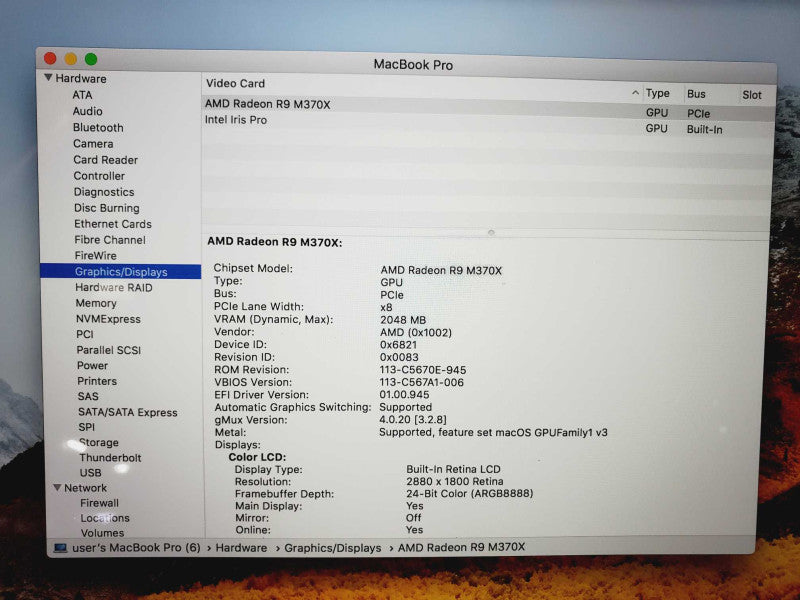The image size is (800, 600).
Task: Open the Audio hardware section
Action: pyautogui.click(x=87, y=111)
